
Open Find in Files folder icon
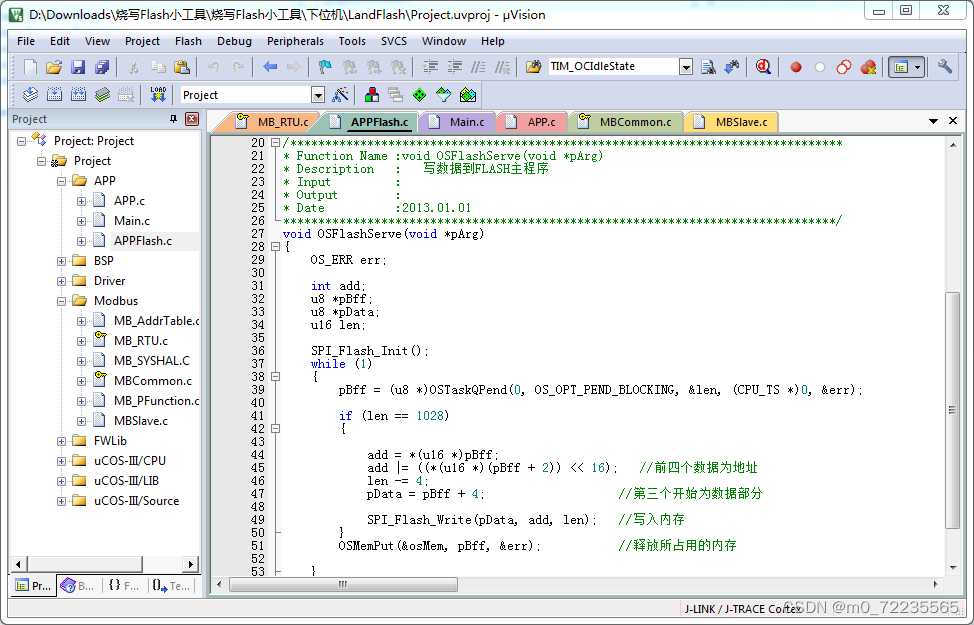[533, 66]
